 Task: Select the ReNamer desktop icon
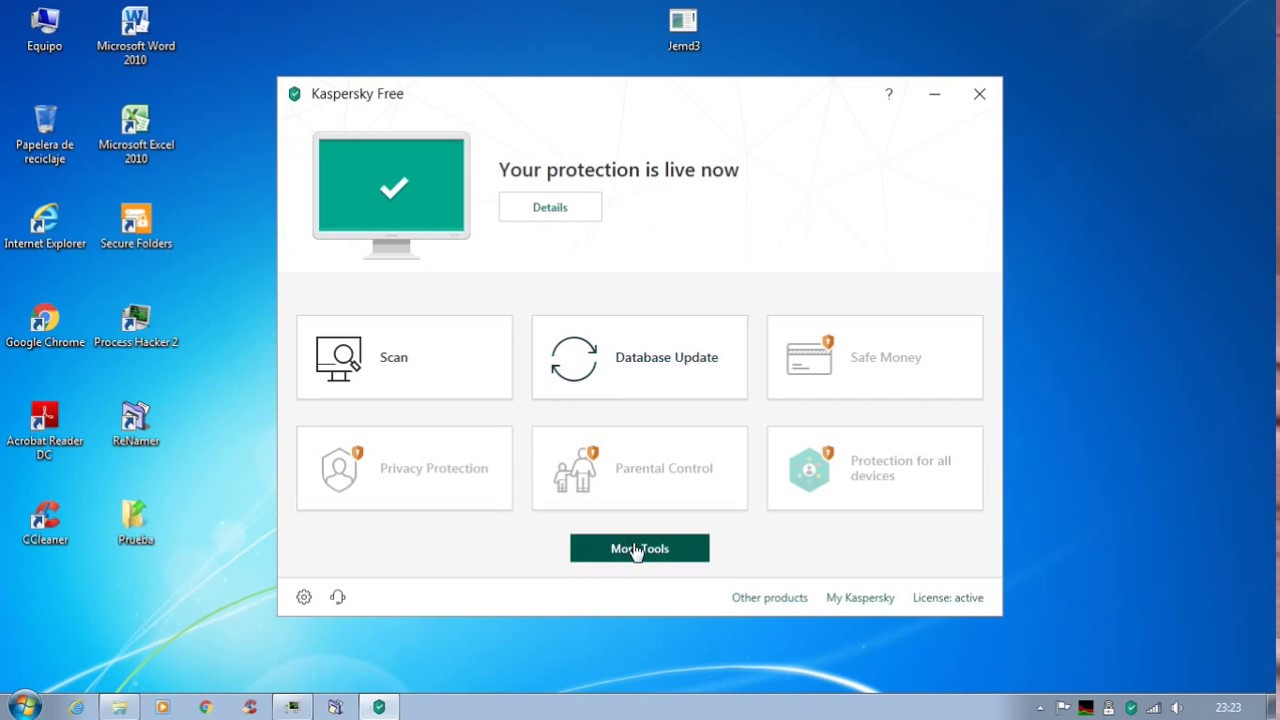click(136, 424)
